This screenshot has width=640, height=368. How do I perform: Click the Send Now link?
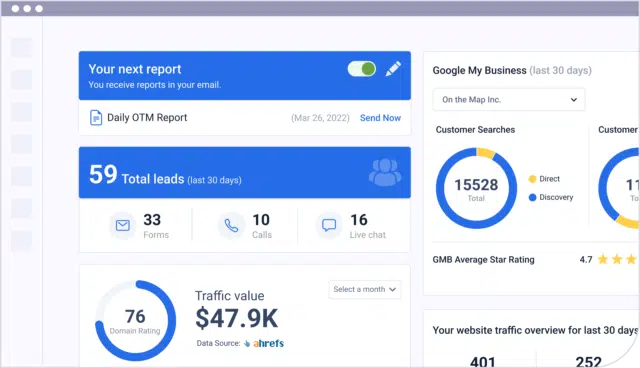380,118
